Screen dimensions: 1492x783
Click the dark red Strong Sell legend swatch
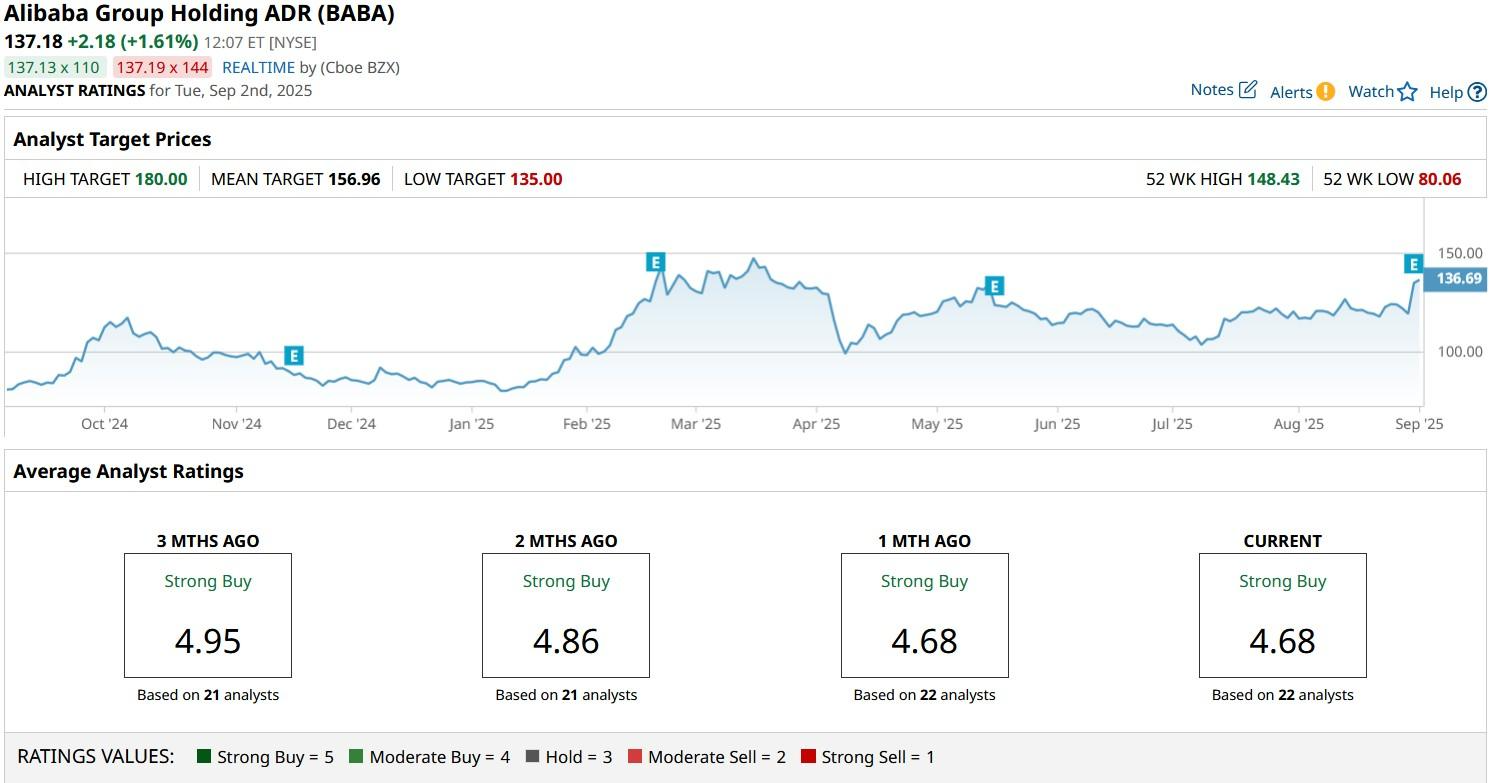coord(808,757)
